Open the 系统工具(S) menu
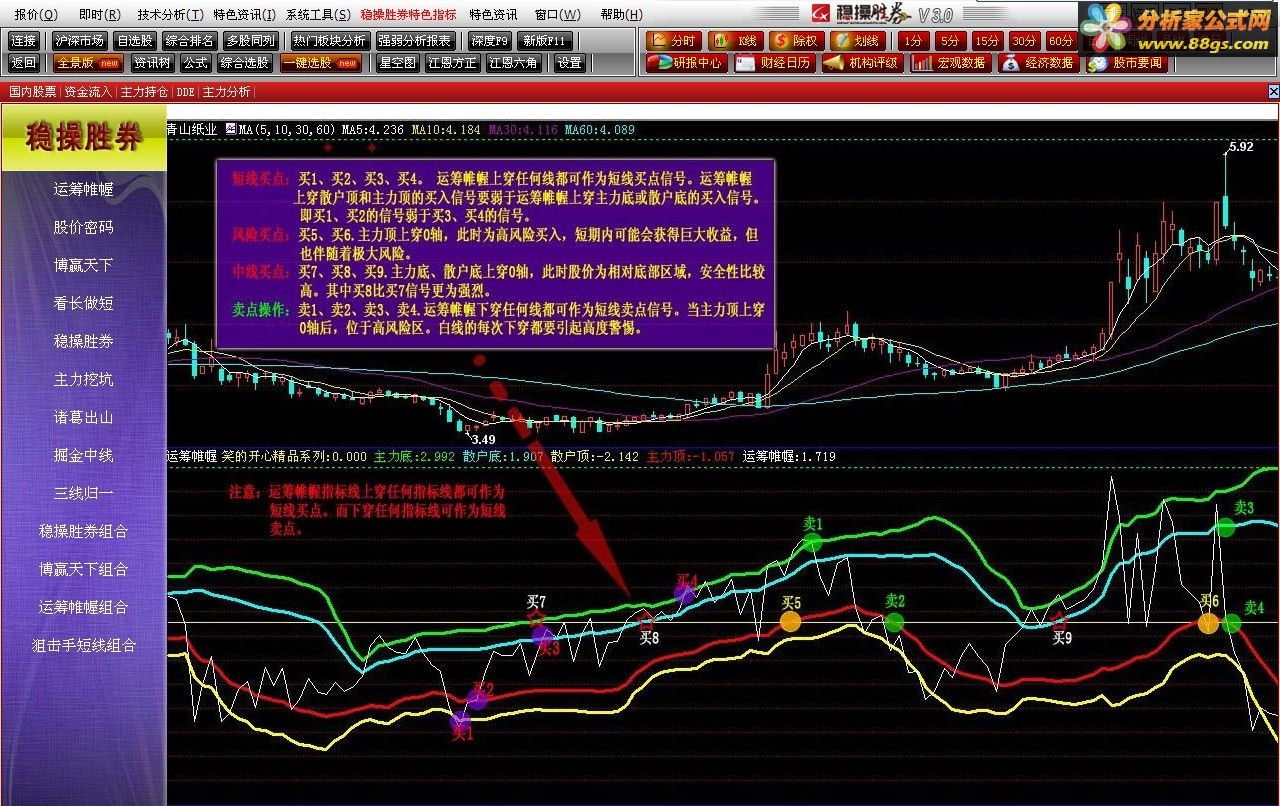Viewport: 1280px width, 806px height. pyautogui.click(x=318, y=14)
